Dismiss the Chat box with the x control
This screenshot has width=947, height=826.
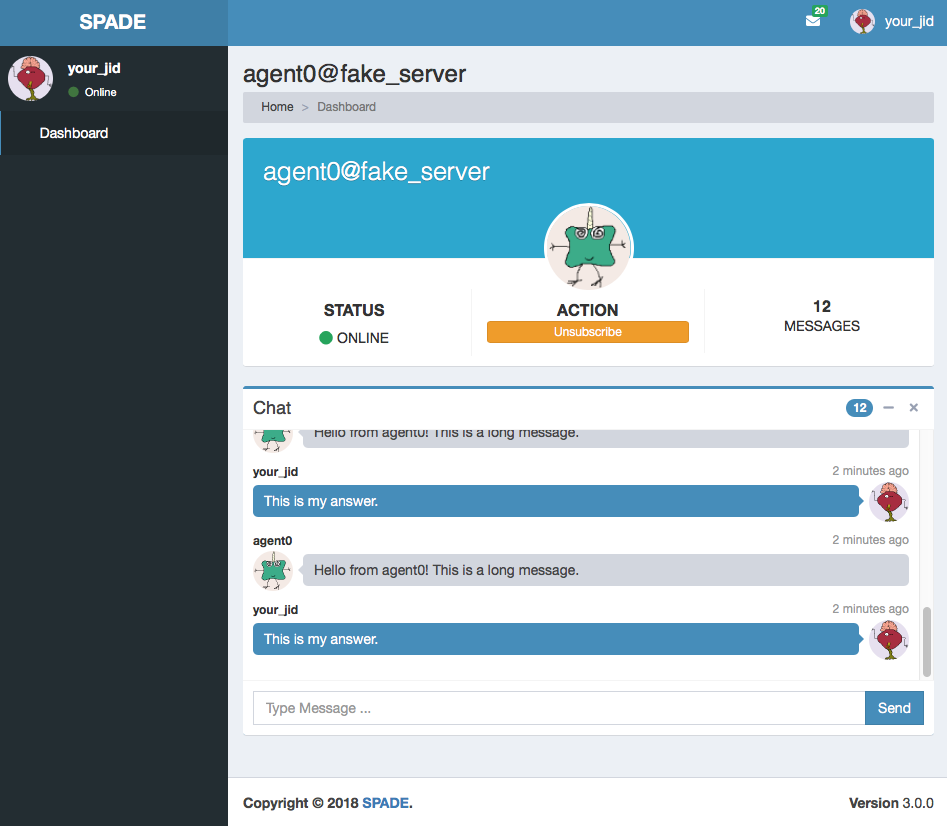click(913, 408)
